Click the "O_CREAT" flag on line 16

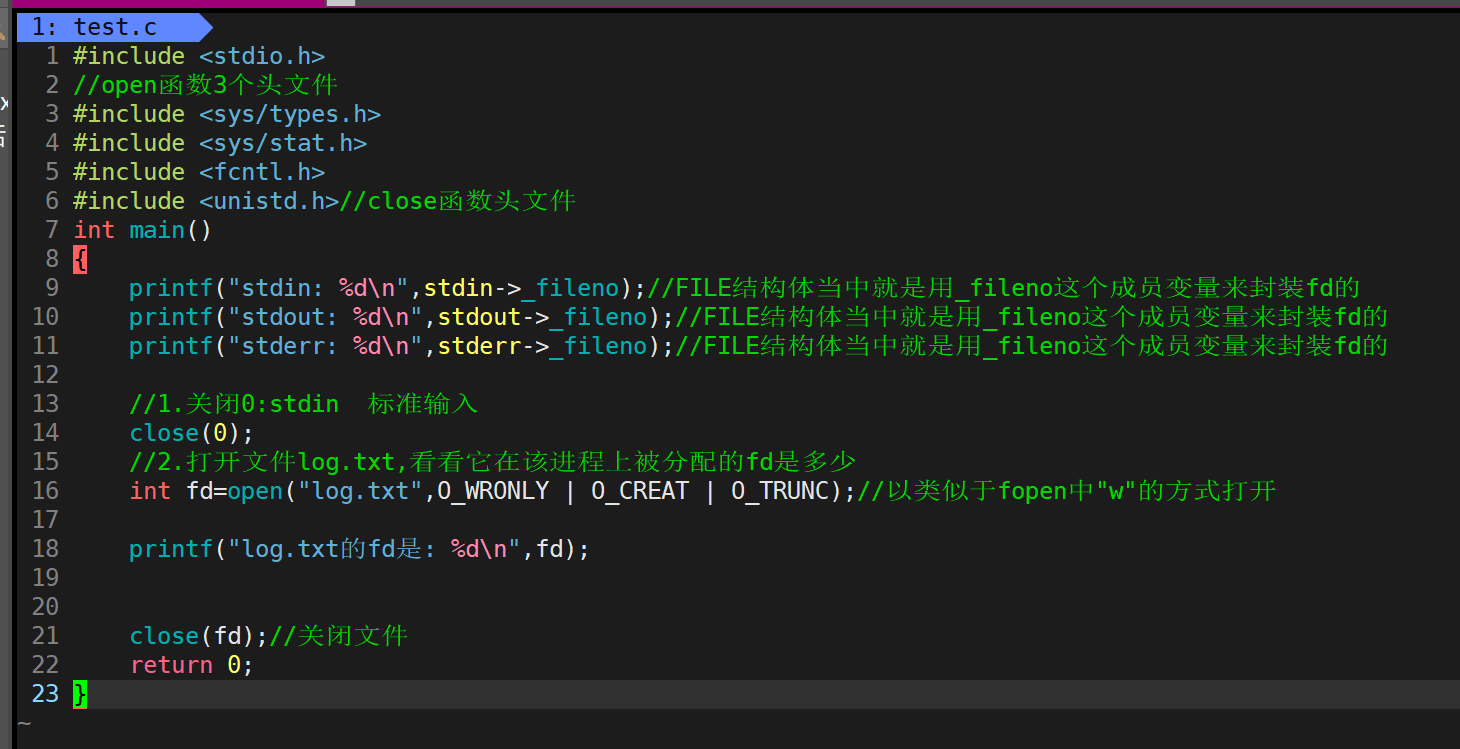(x=640, y=491)
